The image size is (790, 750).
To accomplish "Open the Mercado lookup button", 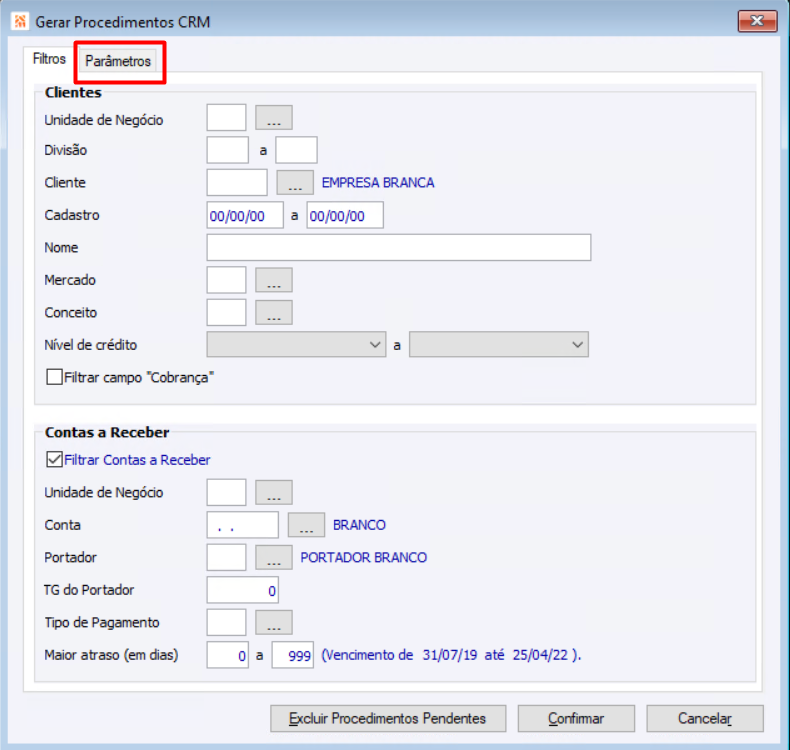I will (x=274, y=280).
